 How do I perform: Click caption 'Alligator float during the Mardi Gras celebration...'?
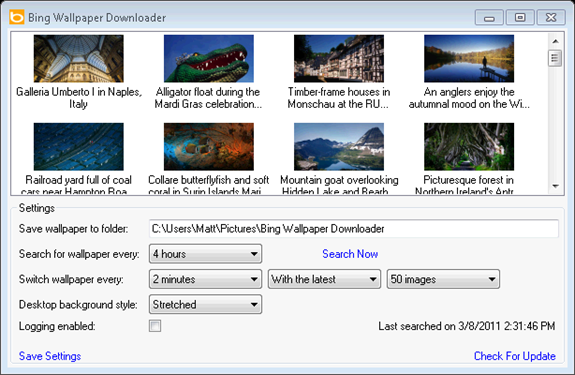[x=208, y=98]
